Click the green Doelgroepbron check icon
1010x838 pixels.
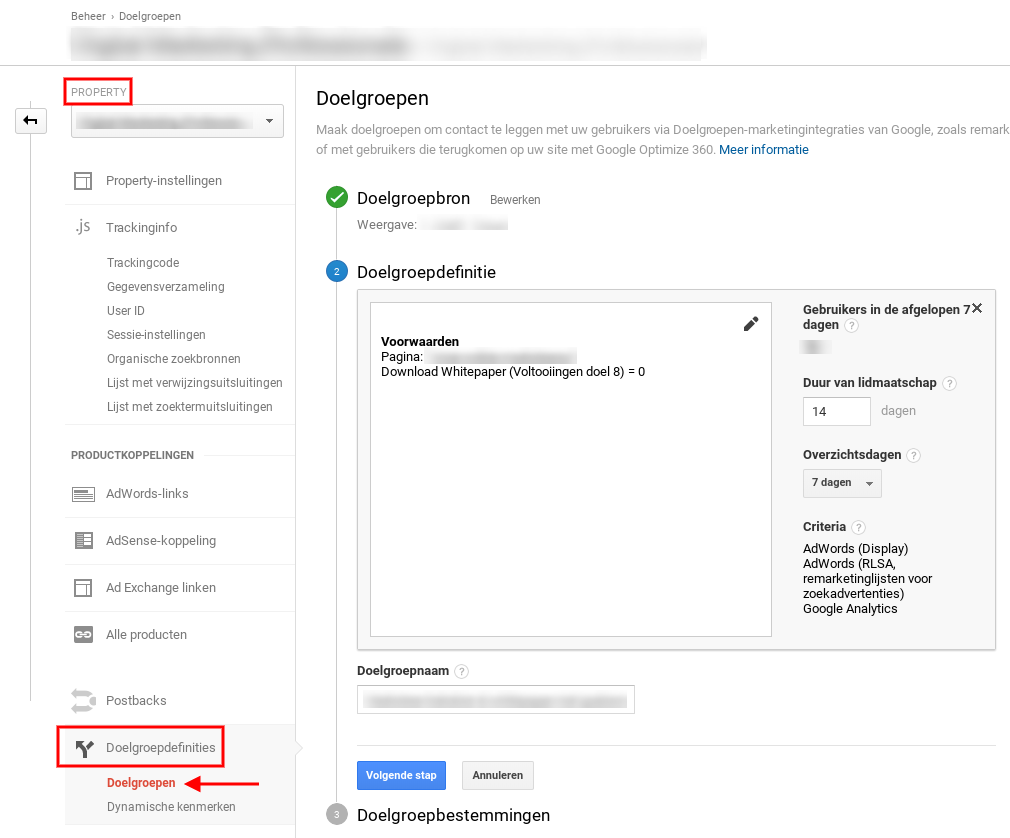[x=337, y=197]
